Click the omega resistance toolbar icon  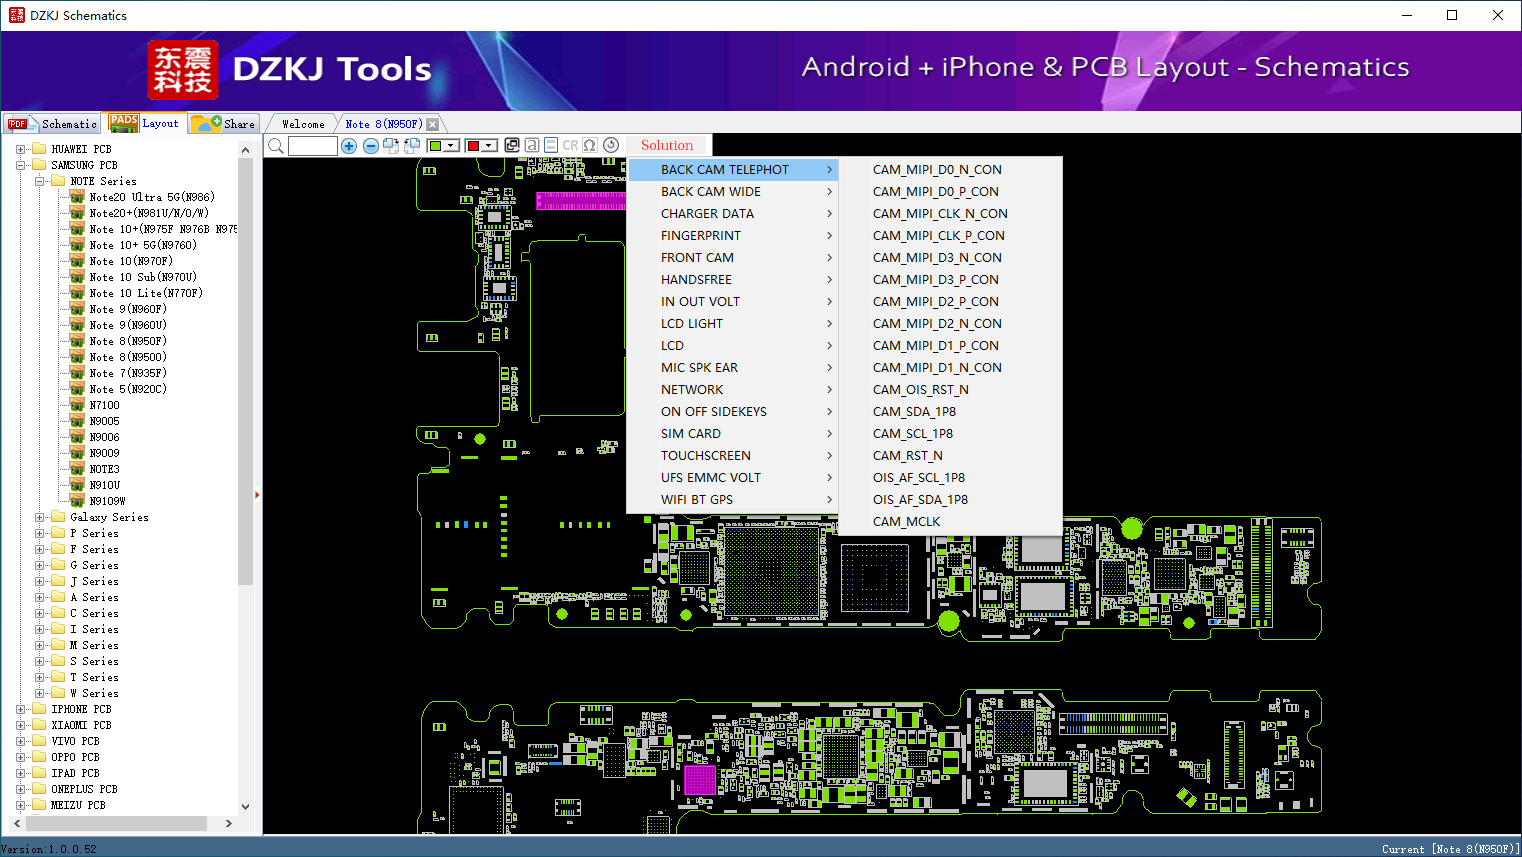click(590, 146)
